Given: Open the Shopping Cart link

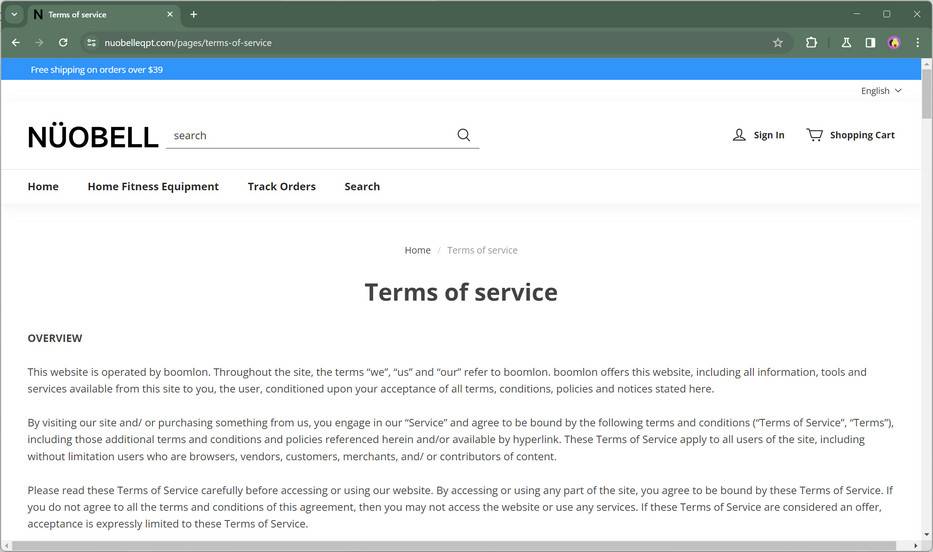Looking at the screenshot, I should click(x=862, y=135).
